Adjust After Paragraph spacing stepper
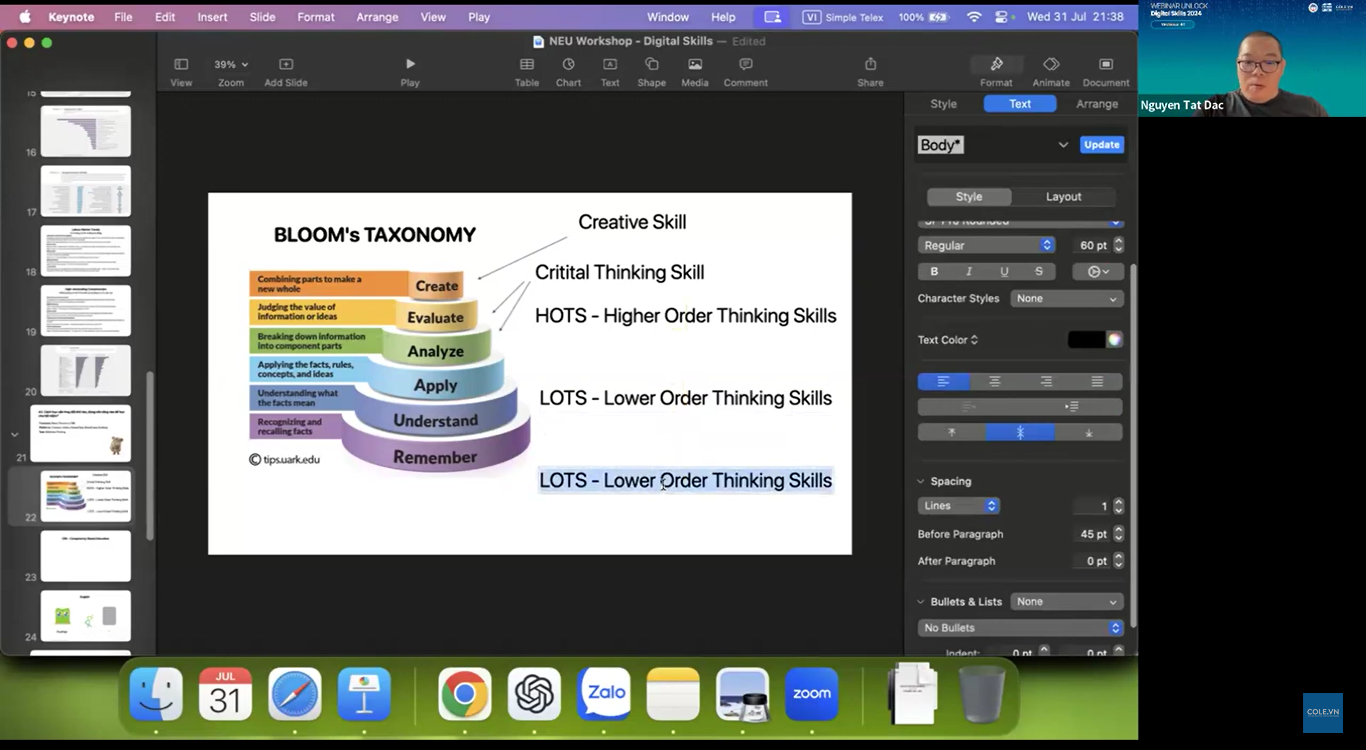1366x750 pixels. 1118,561
